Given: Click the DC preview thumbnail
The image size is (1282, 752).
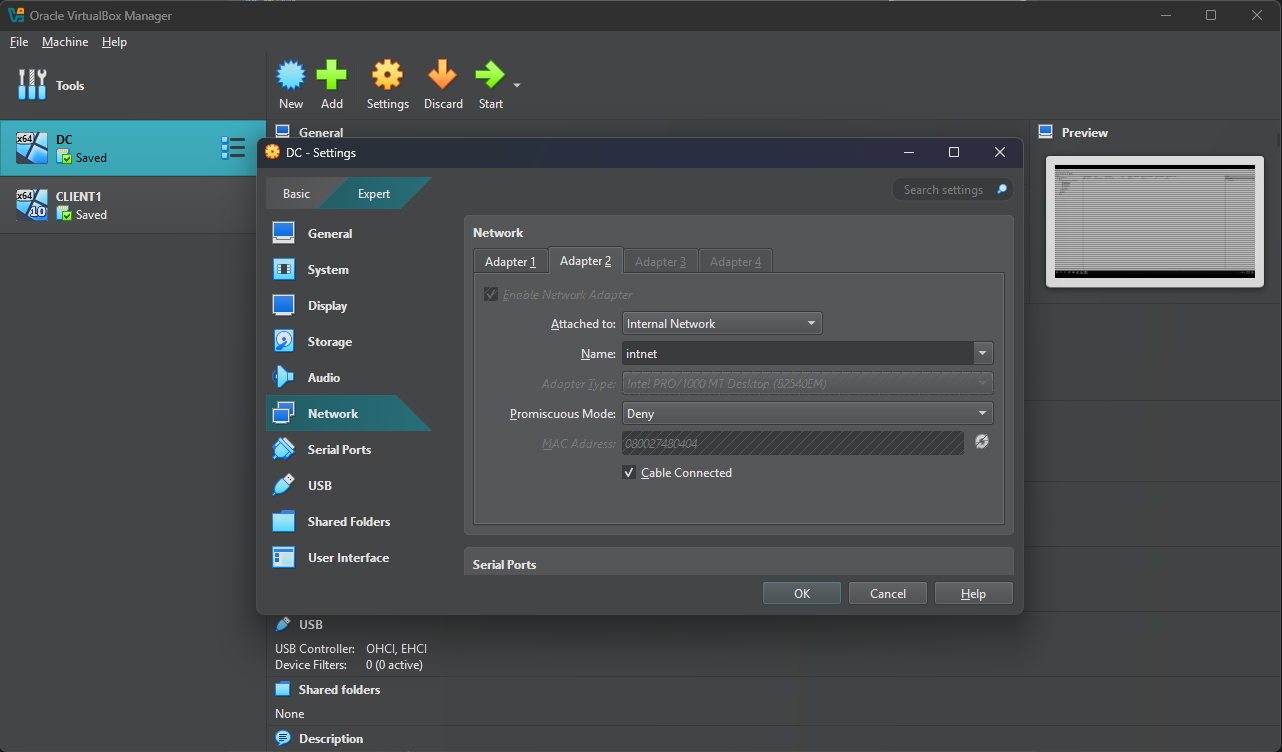Looking at the screenshot, I should (1155, 221).
